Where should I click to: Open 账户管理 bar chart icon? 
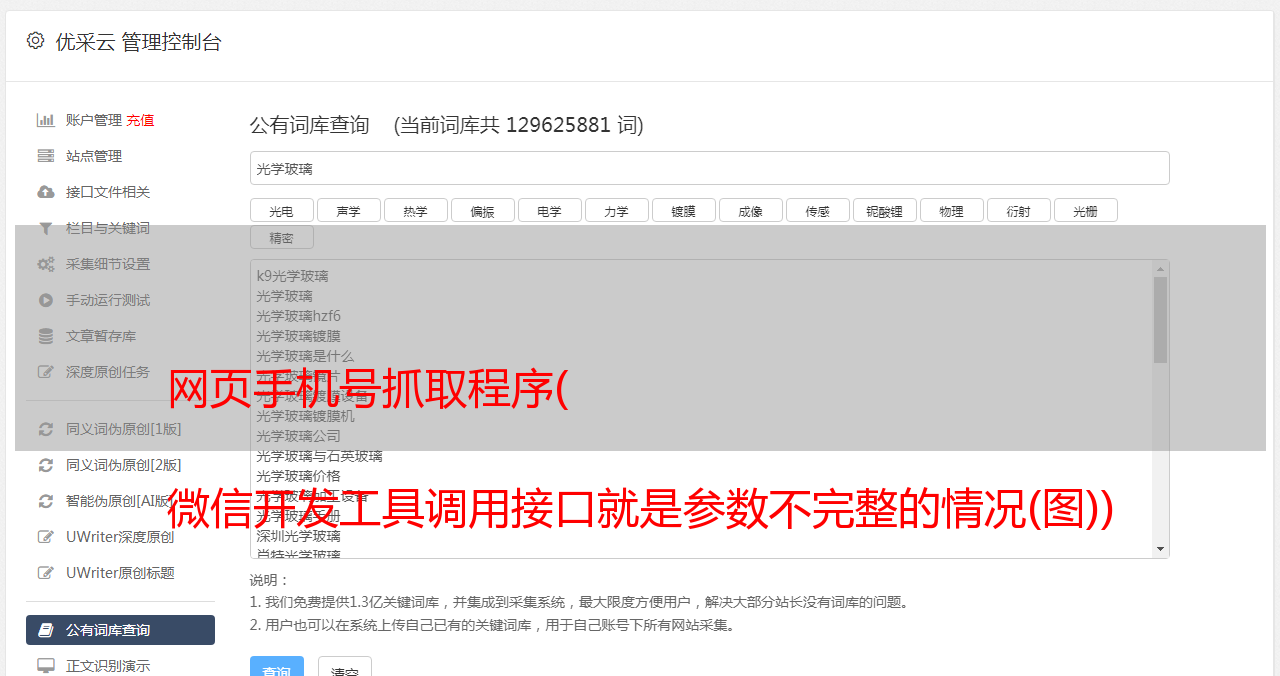coord(45,120)
